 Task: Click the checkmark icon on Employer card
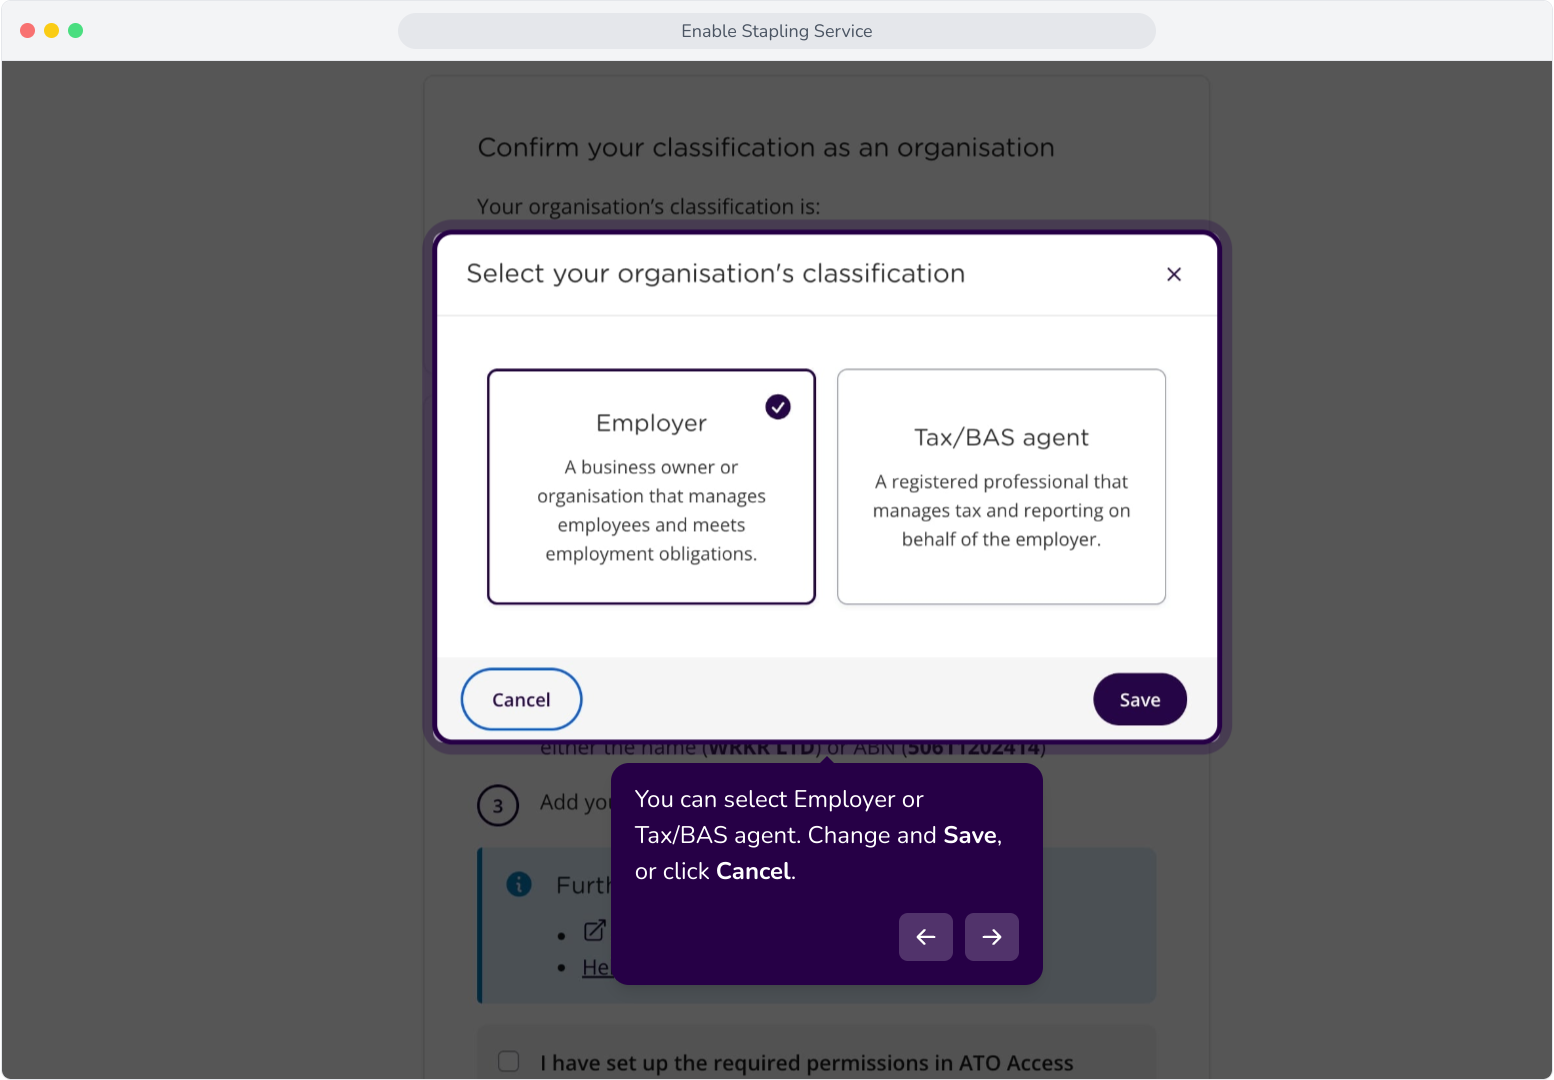pyautogui.click(x=778, y=407)
